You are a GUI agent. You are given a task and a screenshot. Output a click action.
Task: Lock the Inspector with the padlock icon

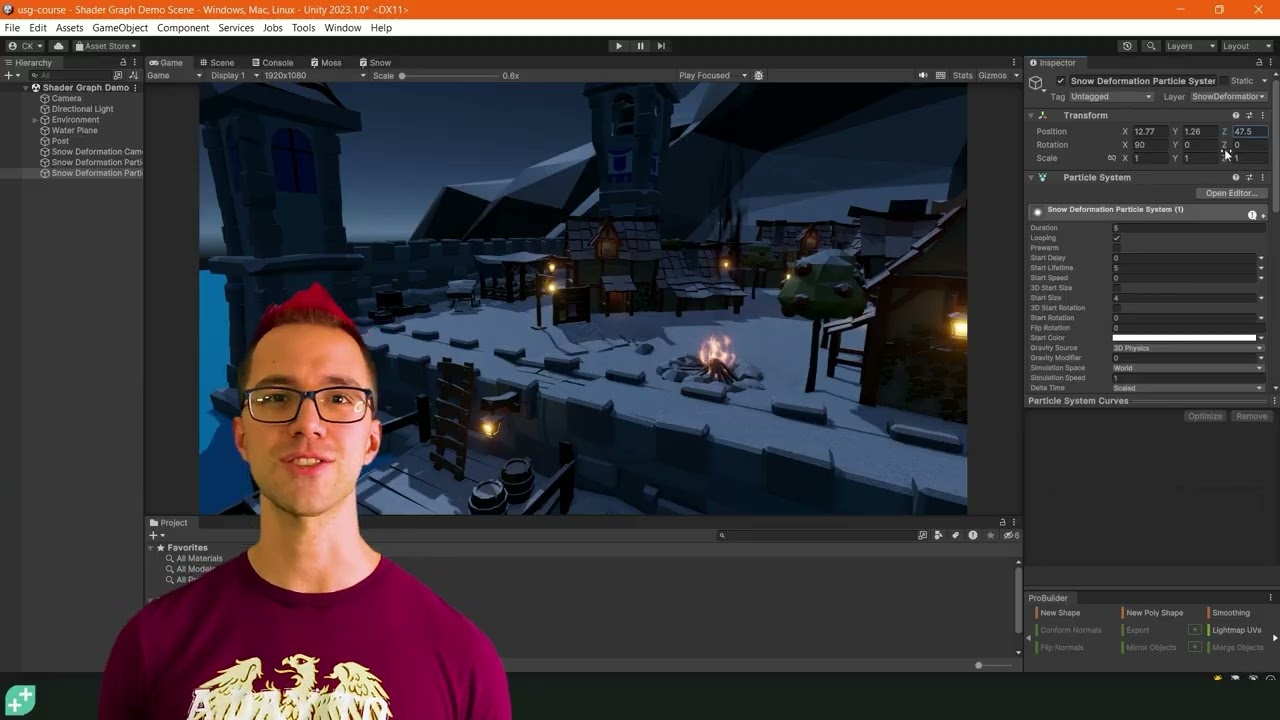[x=1259, y=62]
